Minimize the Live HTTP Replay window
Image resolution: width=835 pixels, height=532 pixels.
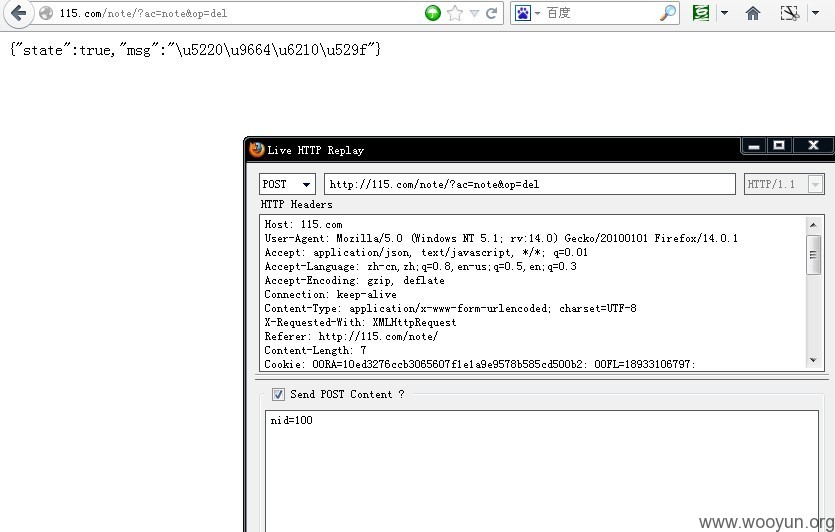pos(754,145)
